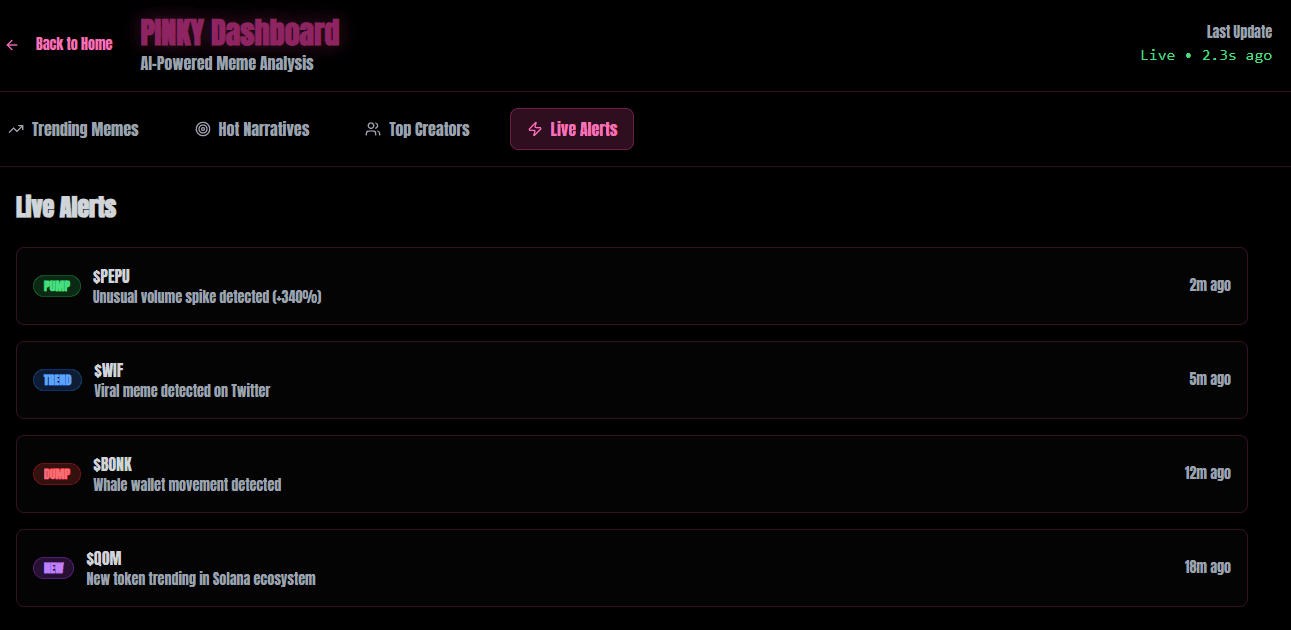
Task: Click the lightning bolt icon on Live Alerts
Action: point(535,129)
